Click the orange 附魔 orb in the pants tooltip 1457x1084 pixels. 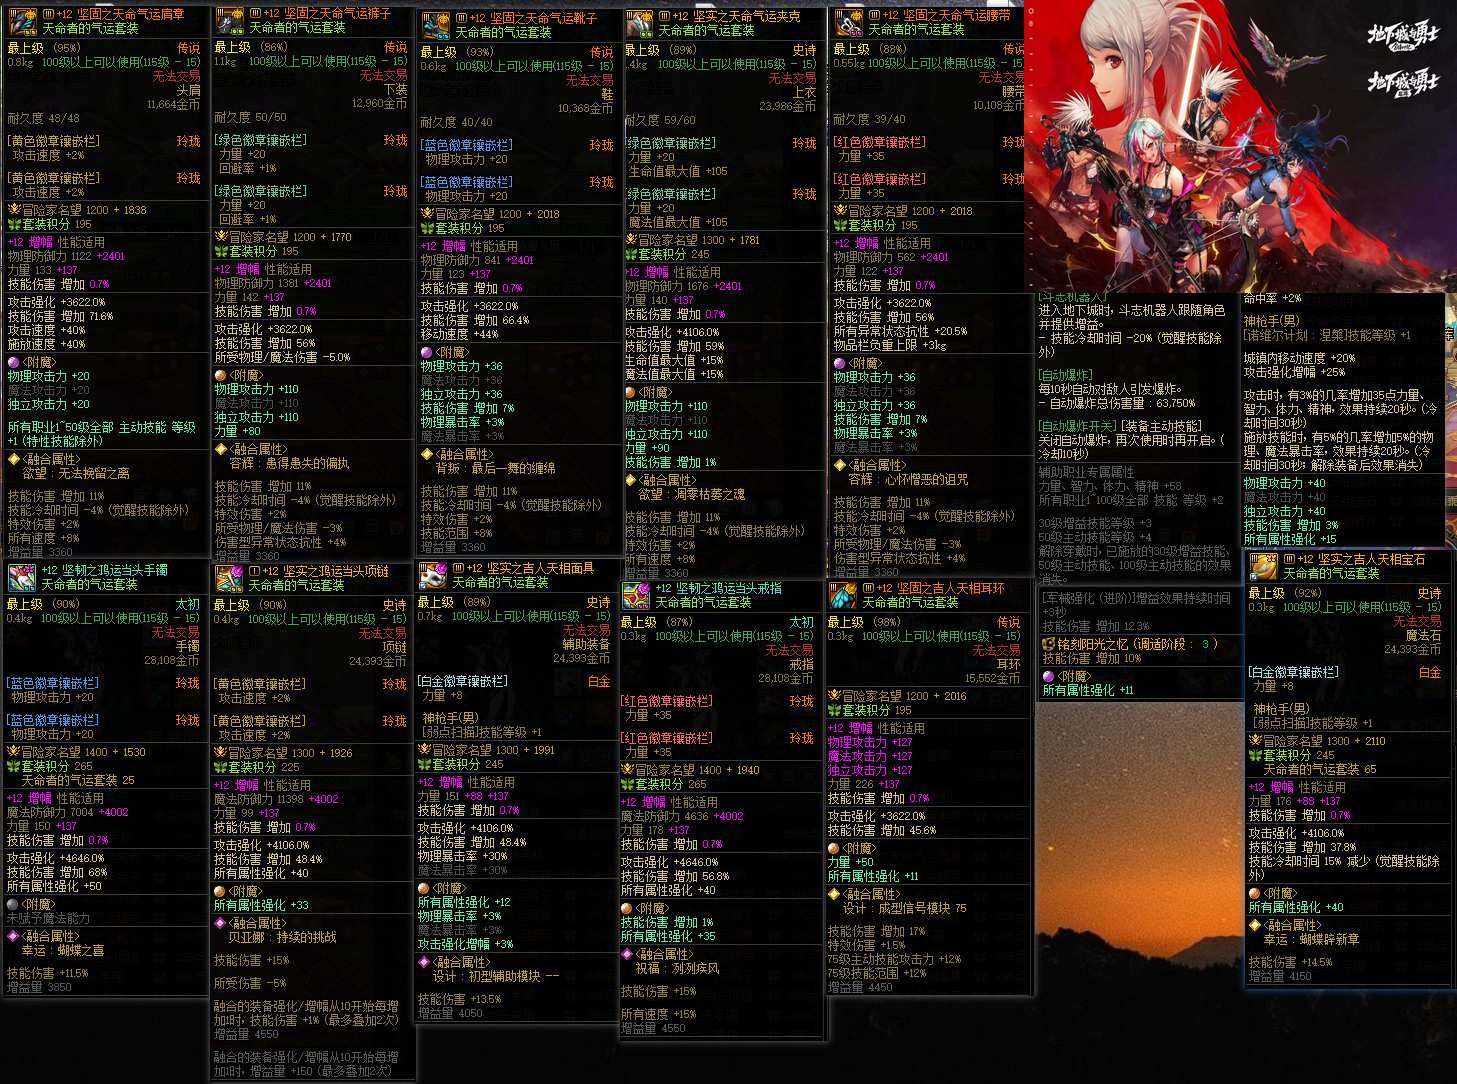tap(221, 375)
